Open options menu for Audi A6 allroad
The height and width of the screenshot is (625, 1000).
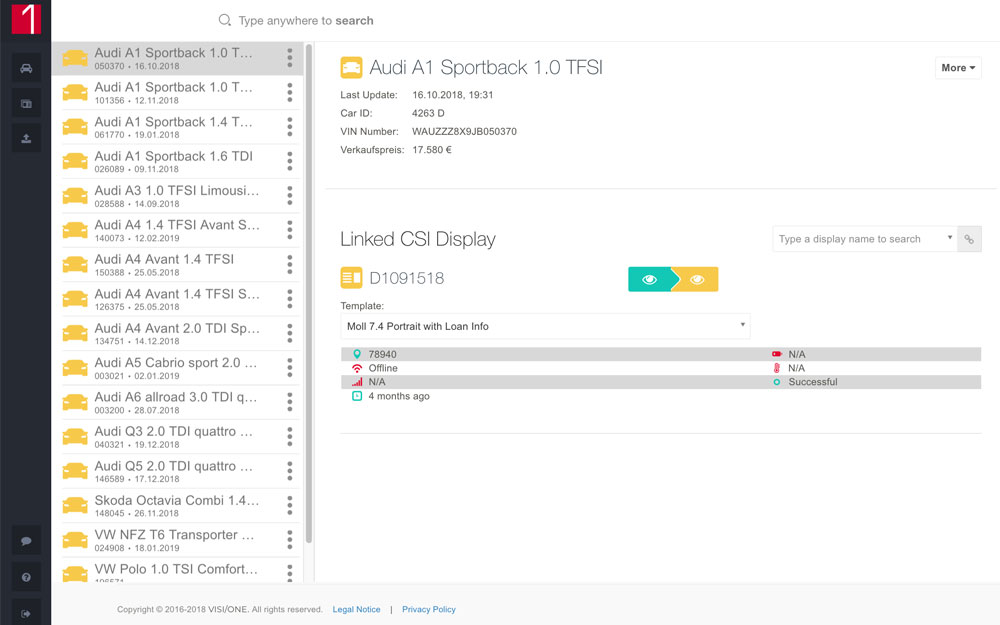(x=290, y=402)
